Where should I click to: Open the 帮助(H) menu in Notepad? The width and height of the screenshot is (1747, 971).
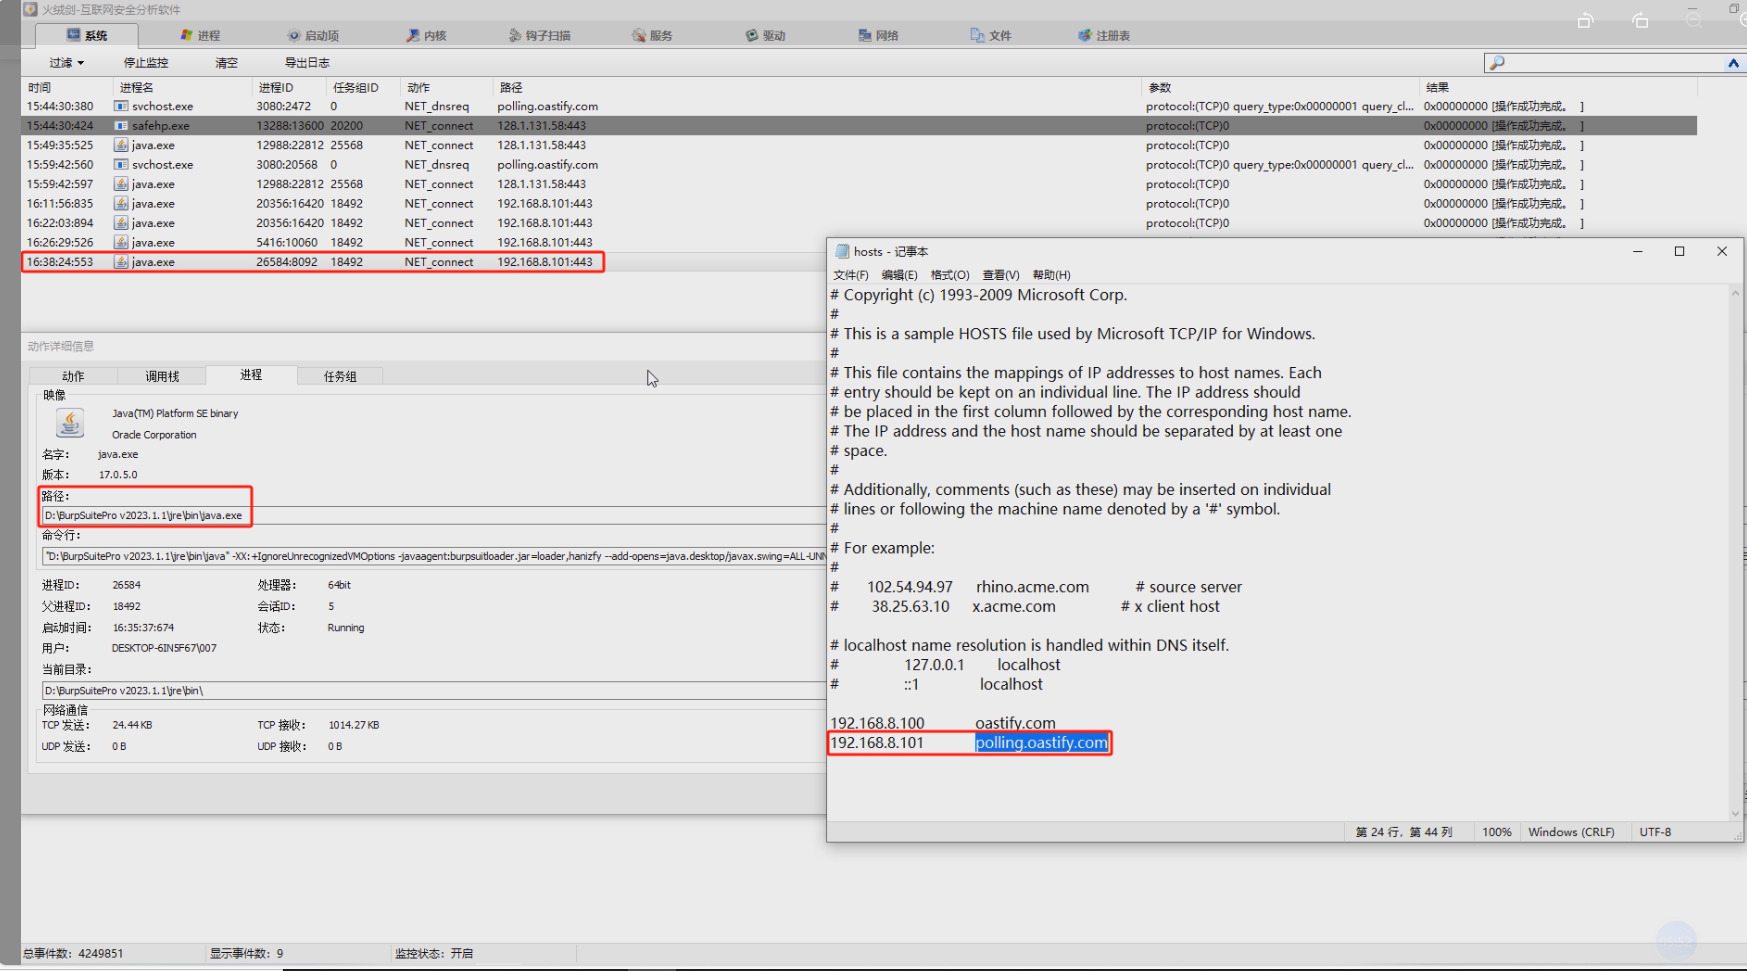1052,275
